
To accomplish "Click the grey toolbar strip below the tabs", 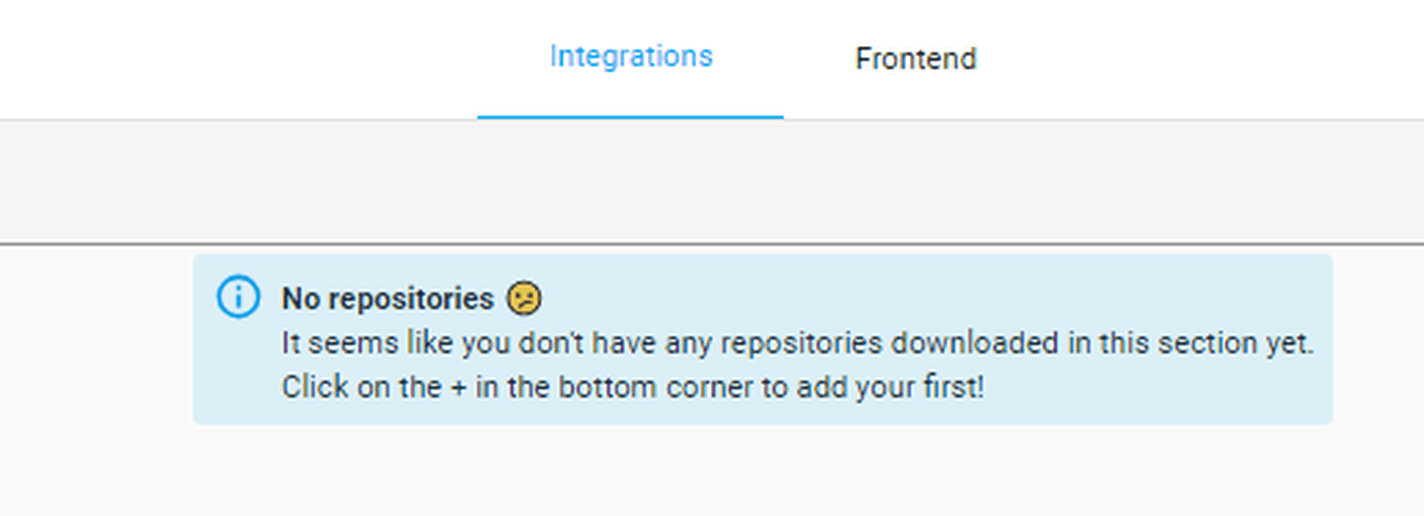I will 712,181.
